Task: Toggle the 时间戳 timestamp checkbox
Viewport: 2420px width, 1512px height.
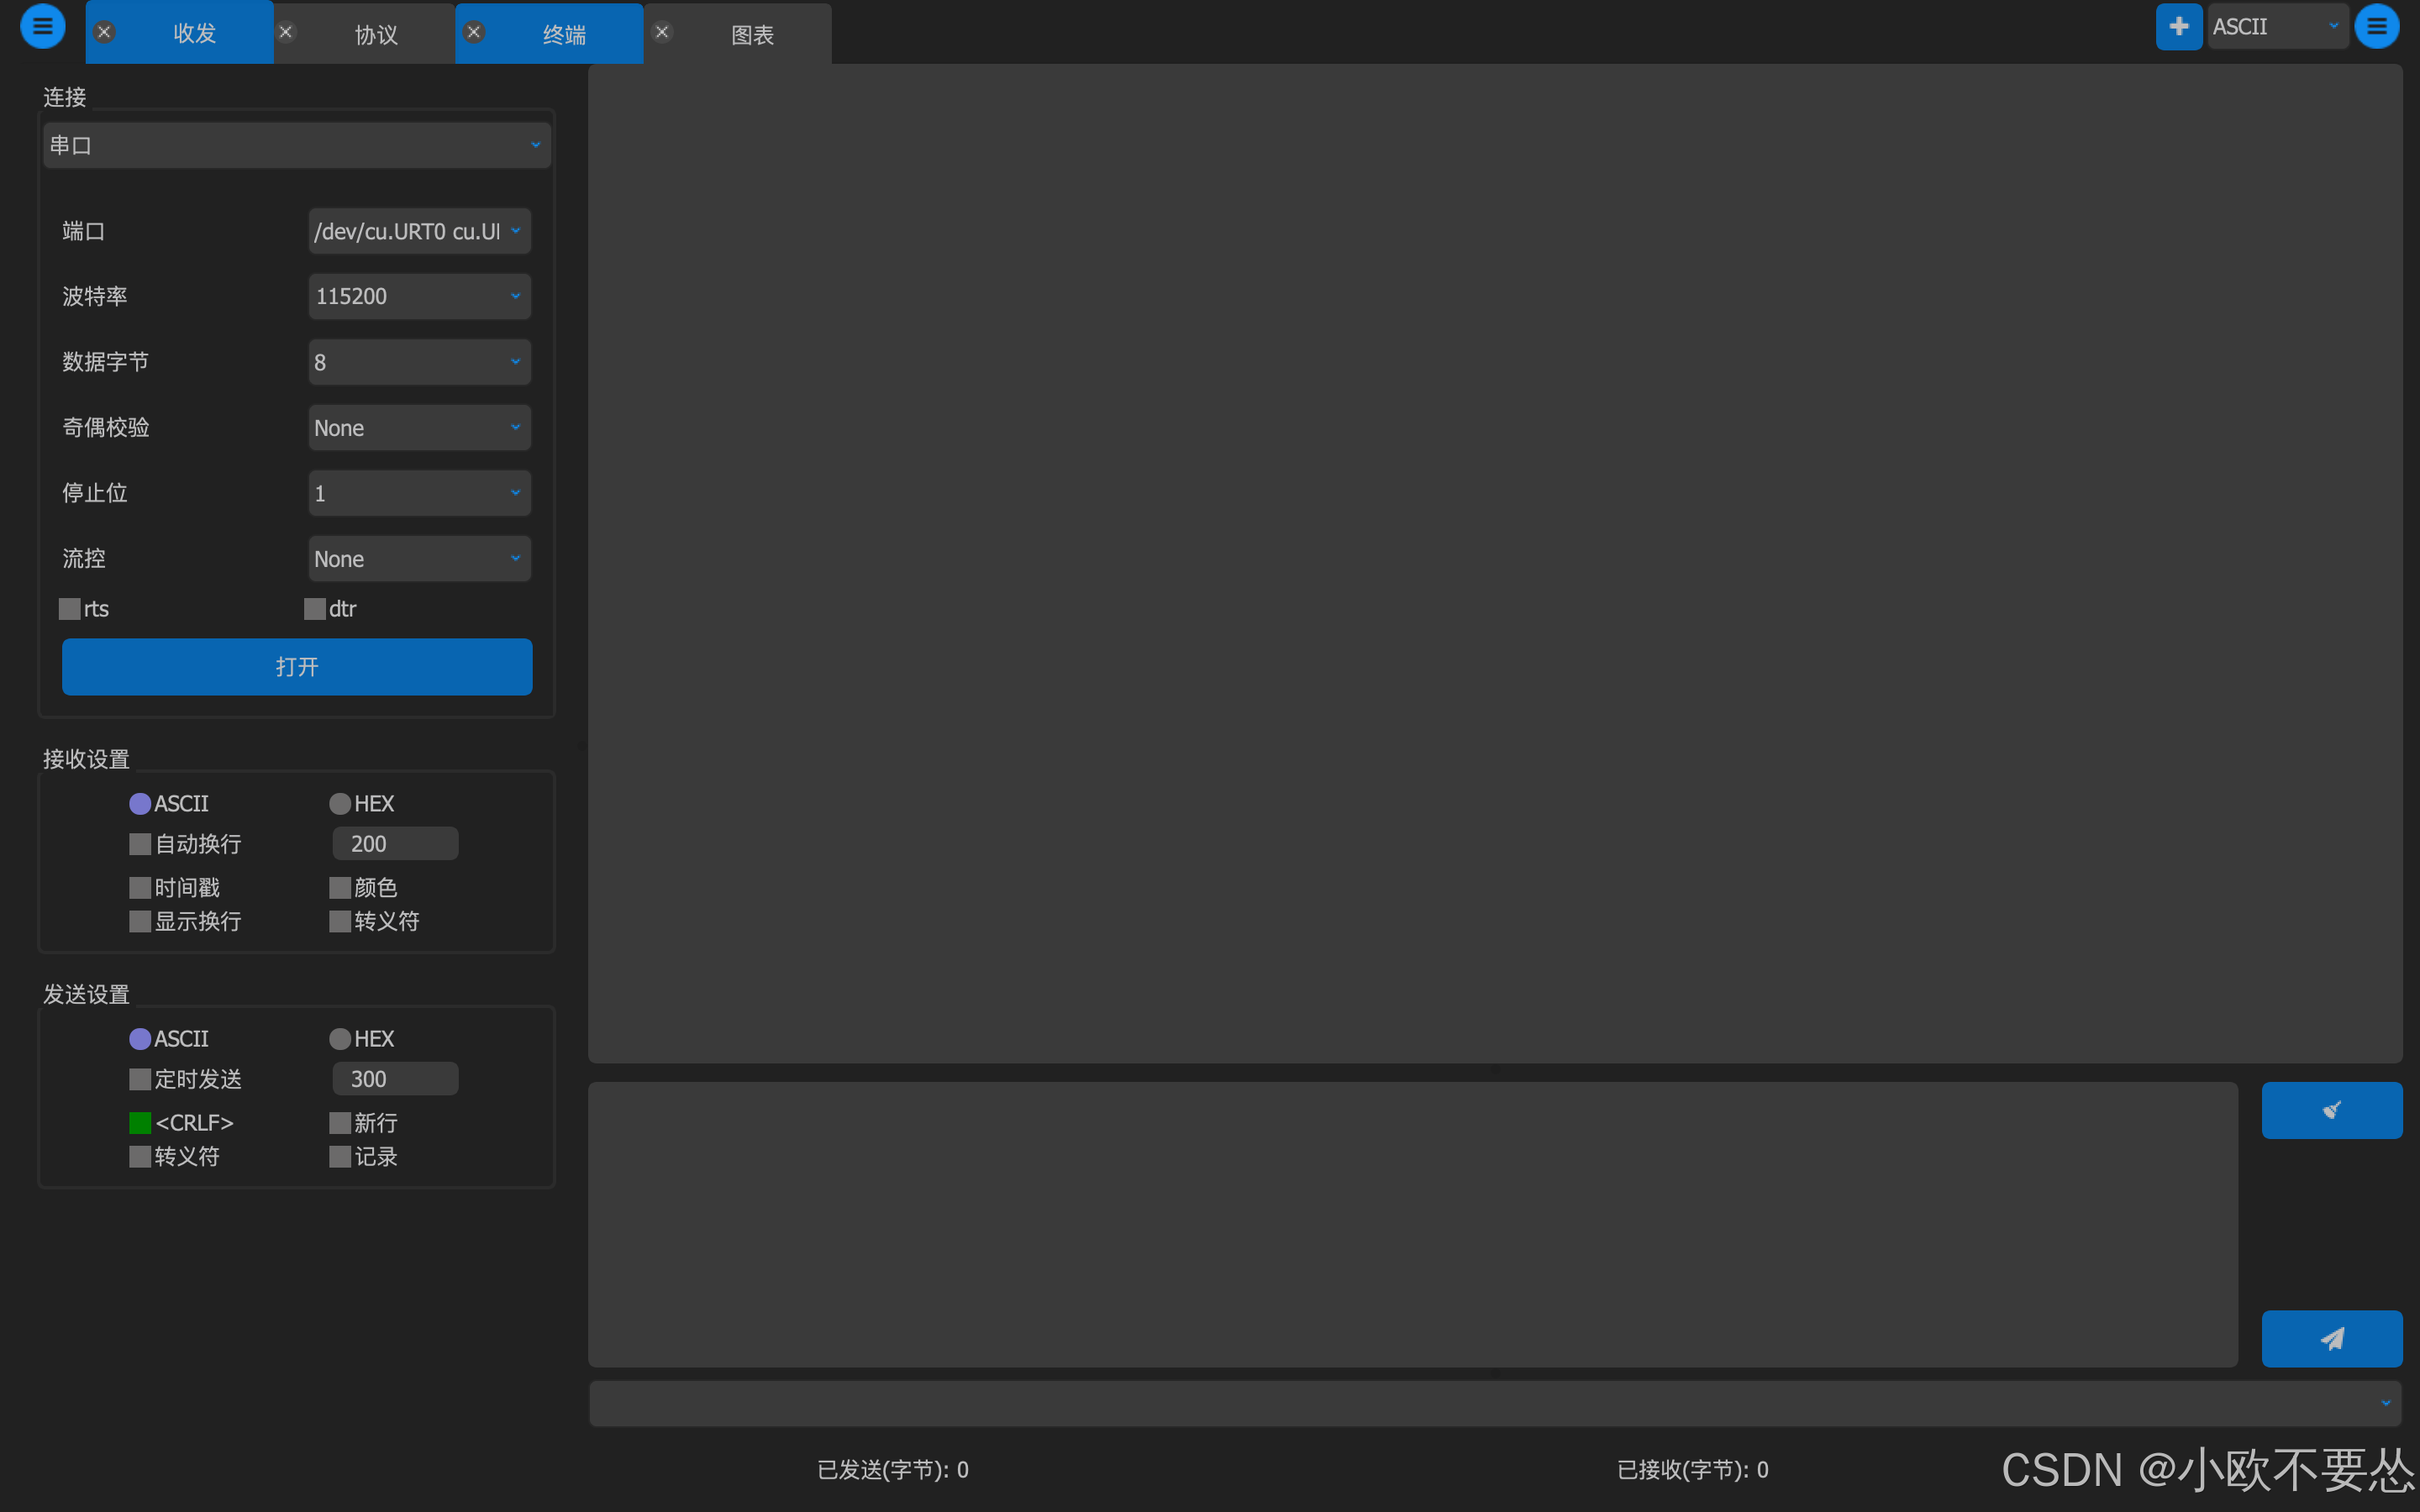Action: point(140,888)
